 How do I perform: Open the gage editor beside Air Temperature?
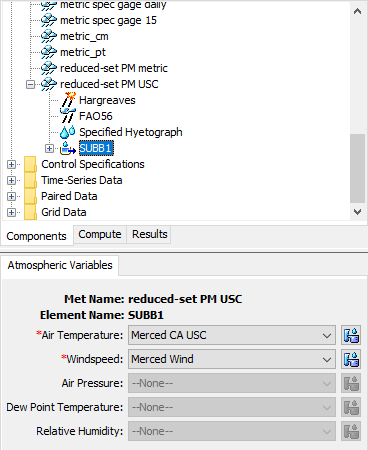[x=351, y=335]
